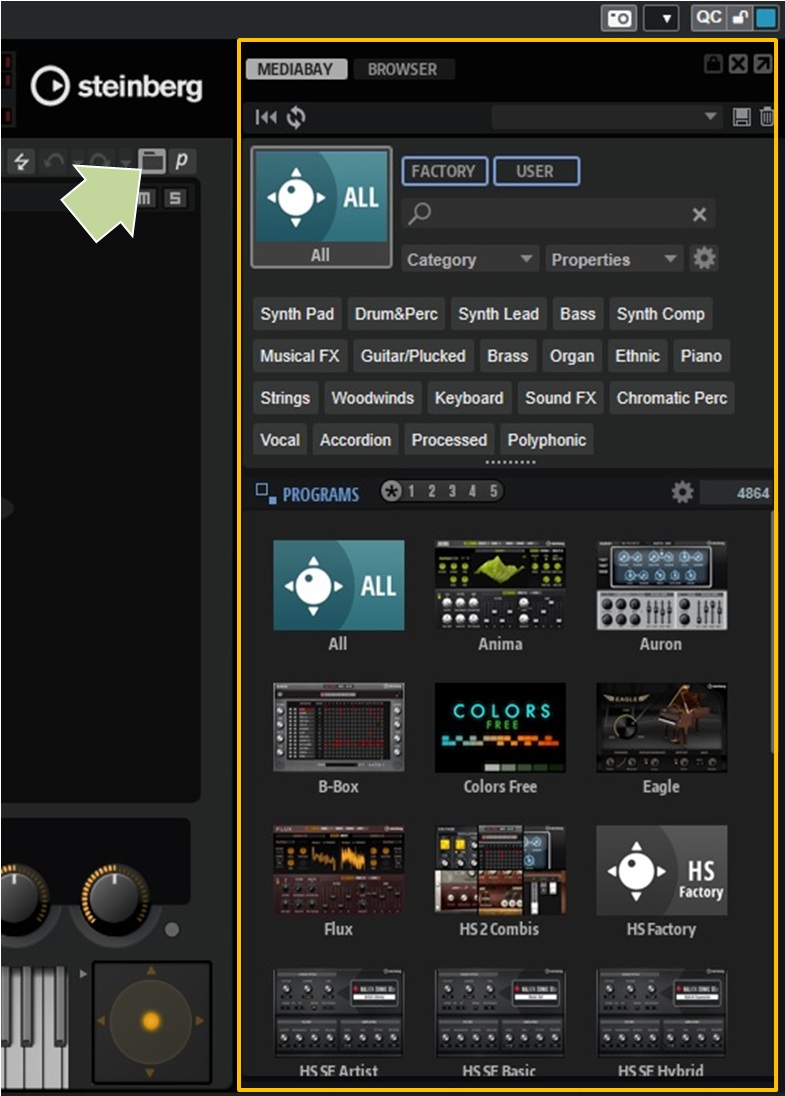
Task: Open the Category dropdown
Action: point(470,260)
